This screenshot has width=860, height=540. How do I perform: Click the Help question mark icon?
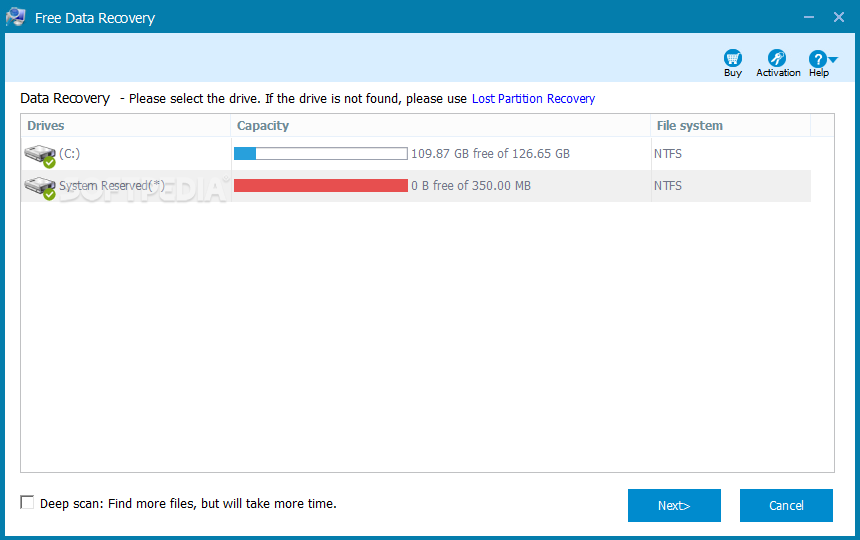[817, 59]
